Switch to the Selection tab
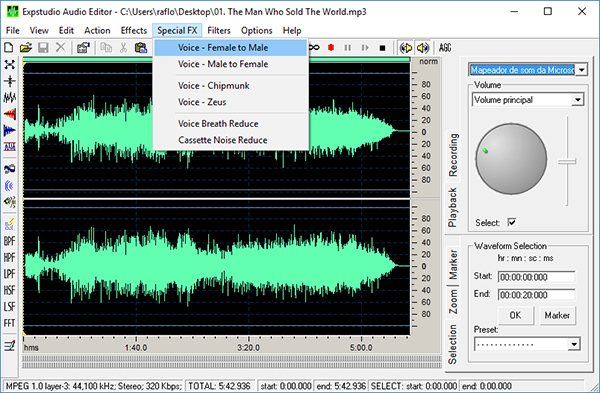The width and height of the screenshot is (600, 393). pos(453,344)
